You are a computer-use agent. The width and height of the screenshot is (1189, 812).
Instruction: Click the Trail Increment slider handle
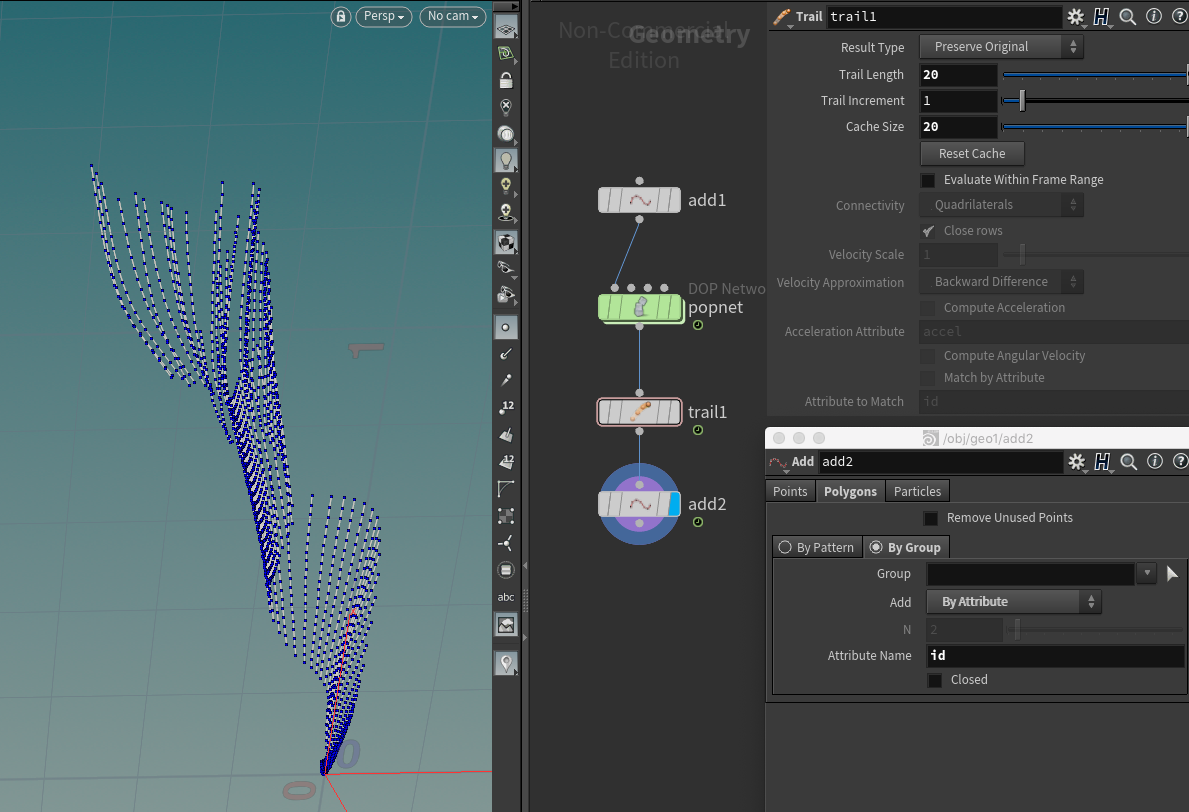click(x=1022, y=101)
